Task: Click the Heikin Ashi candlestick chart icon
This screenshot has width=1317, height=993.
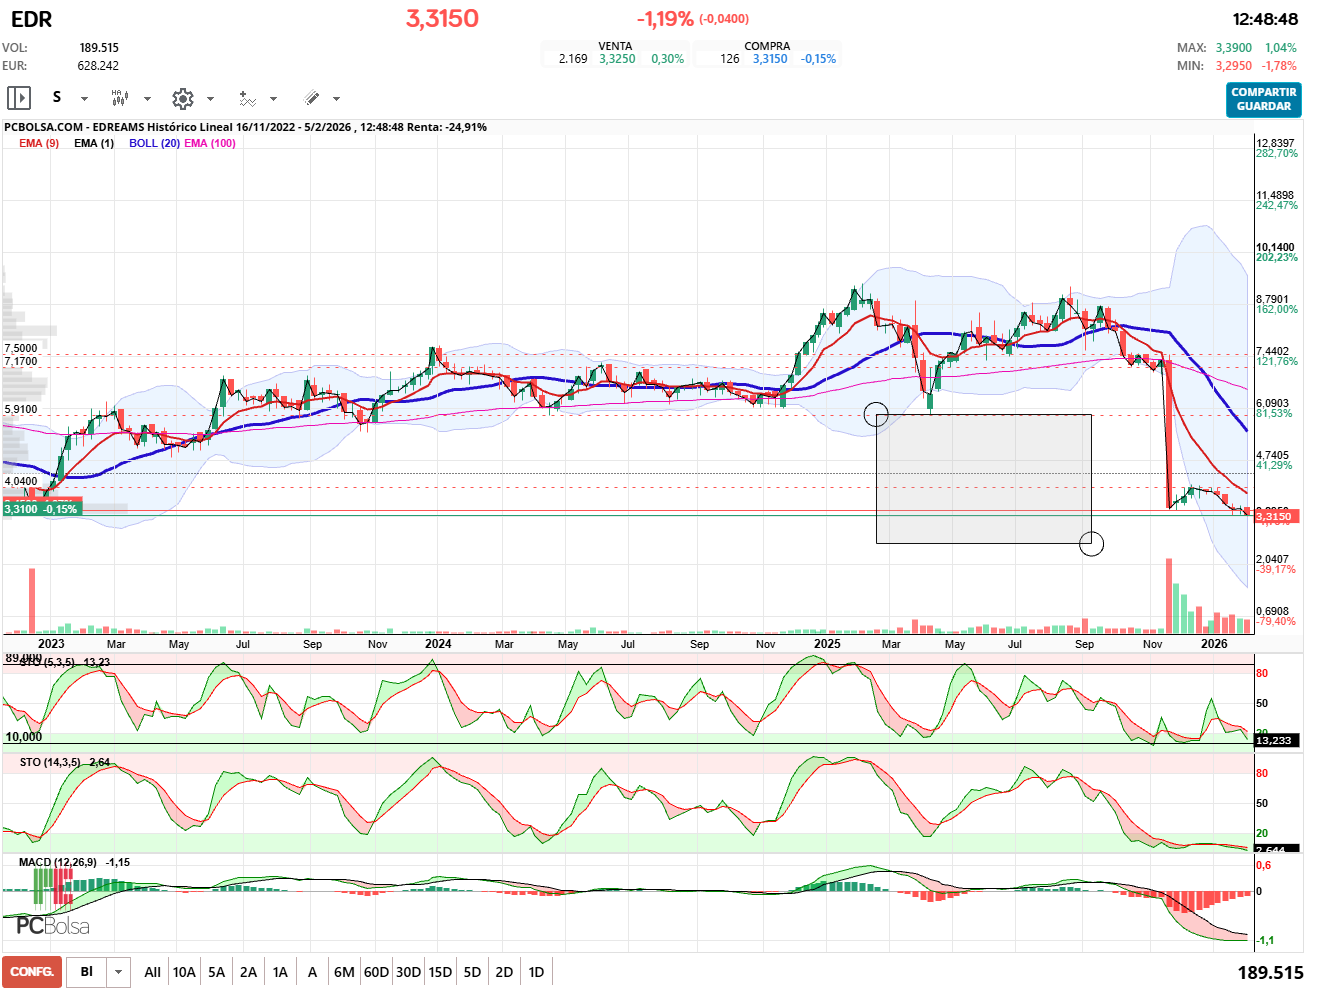Action: 119,98
